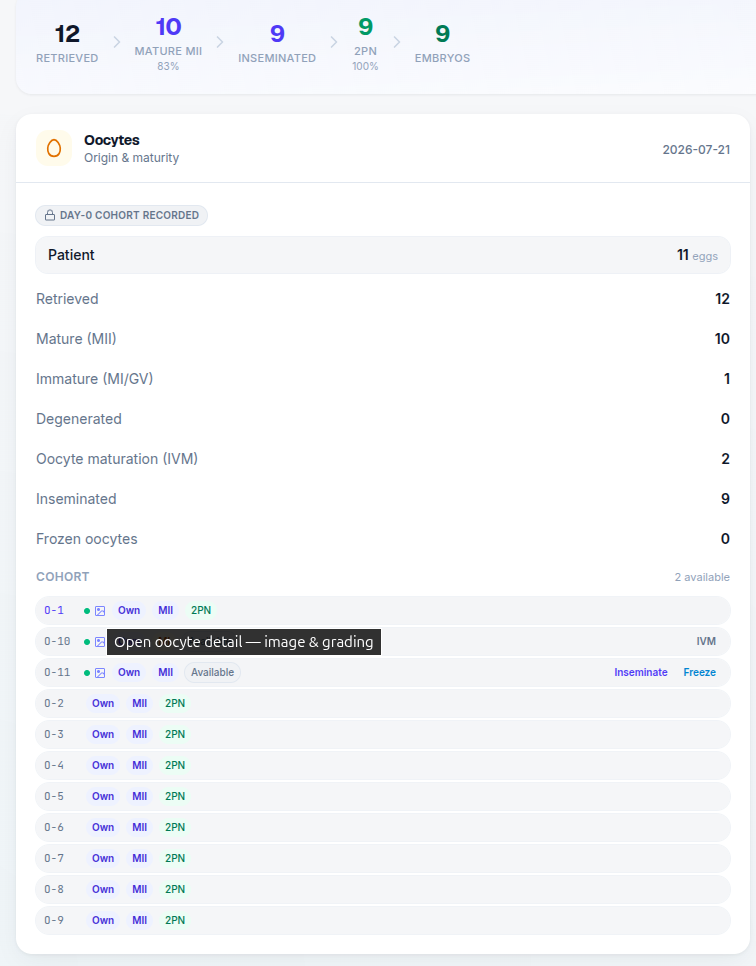This screenshot has width=756, height=966.
Task: Click the 12 Retrieved funnel stat
Action: point(67,43)
